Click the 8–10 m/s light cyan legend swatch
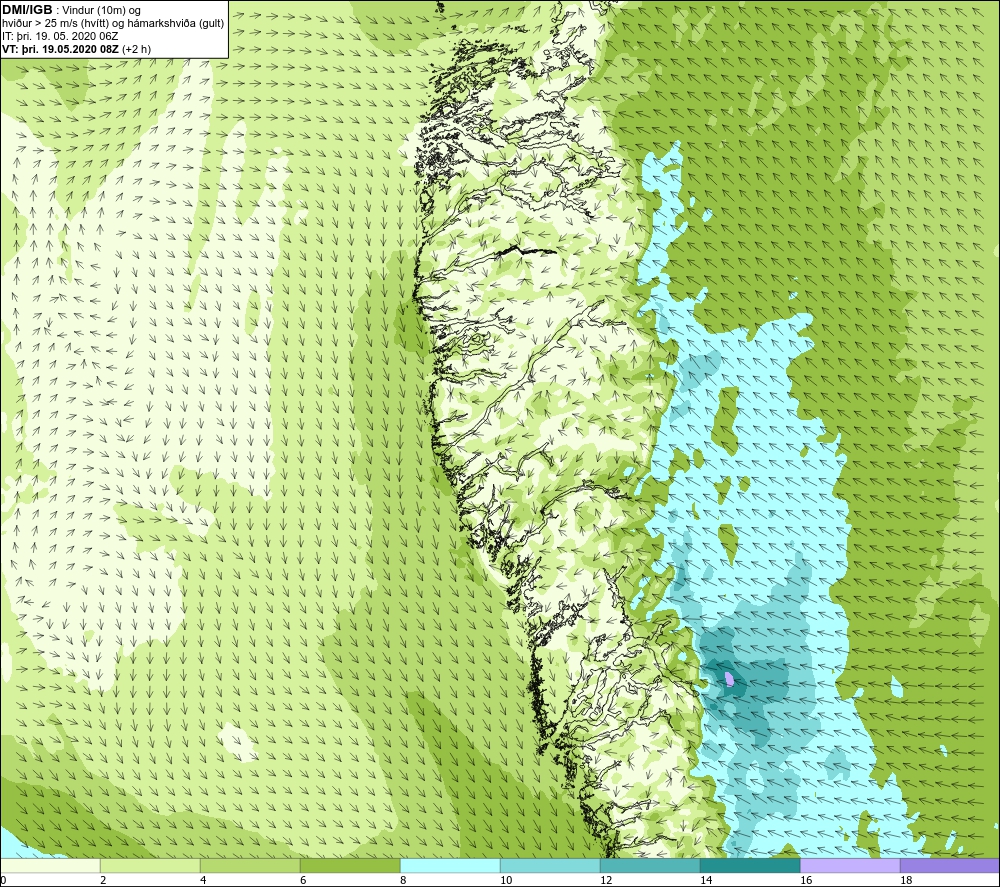This screenshot has width=1000, height=887. pyautogui.click(x=450, y=866)
